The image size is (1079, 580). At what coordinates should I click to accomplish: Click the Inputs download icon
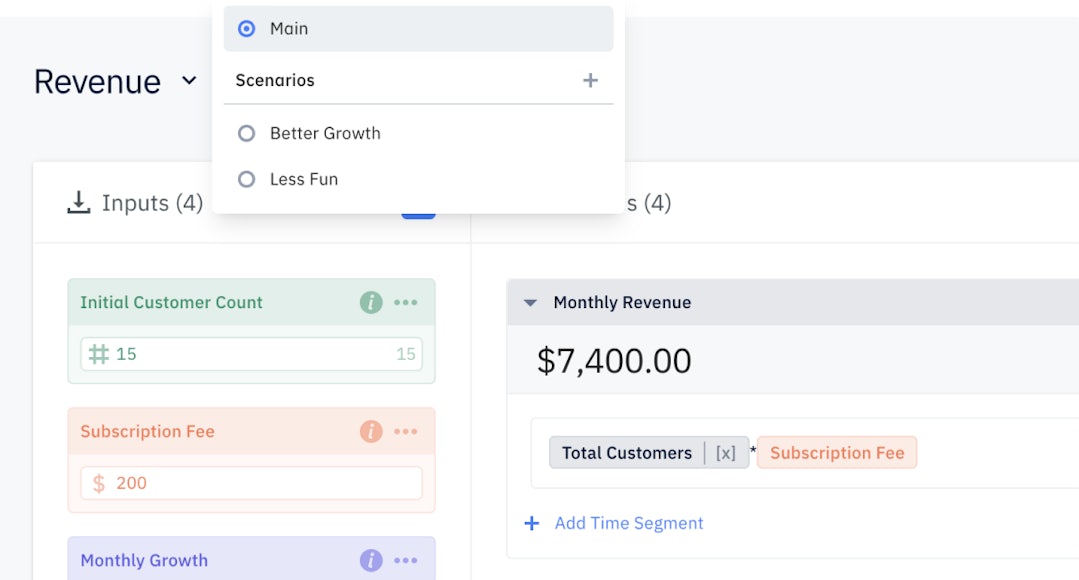pyautogui.click(x=78, y=203)
